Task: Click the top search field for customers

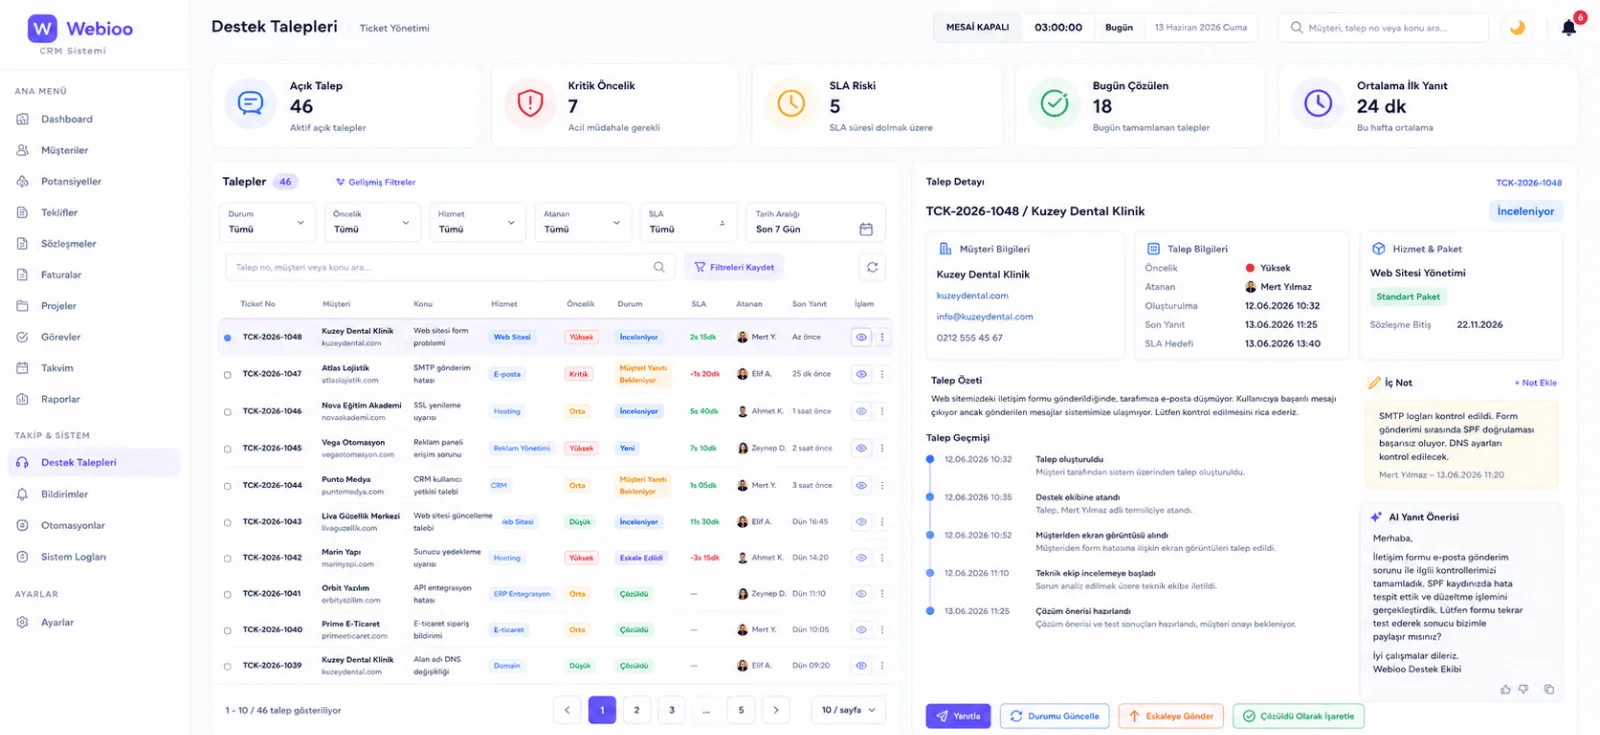Action: point(1383,28)
